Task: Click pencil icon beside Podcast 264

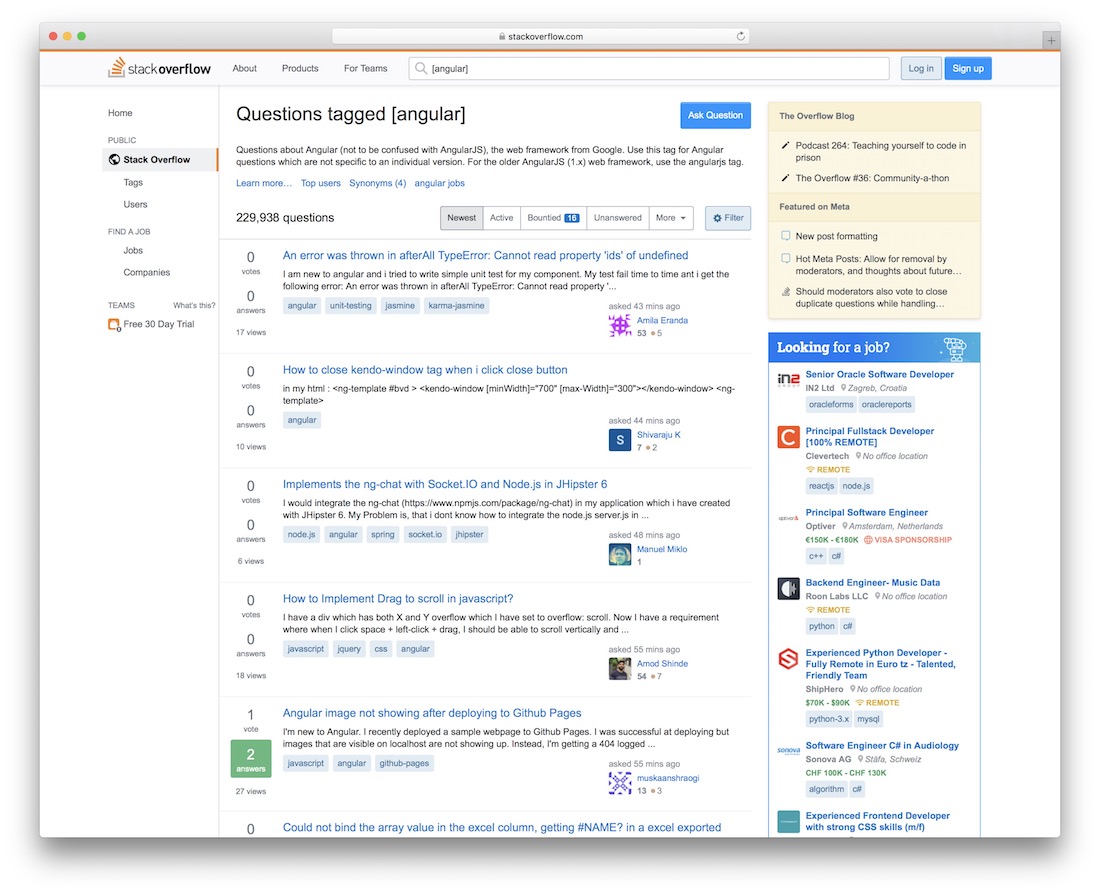Action: point(785,146)
